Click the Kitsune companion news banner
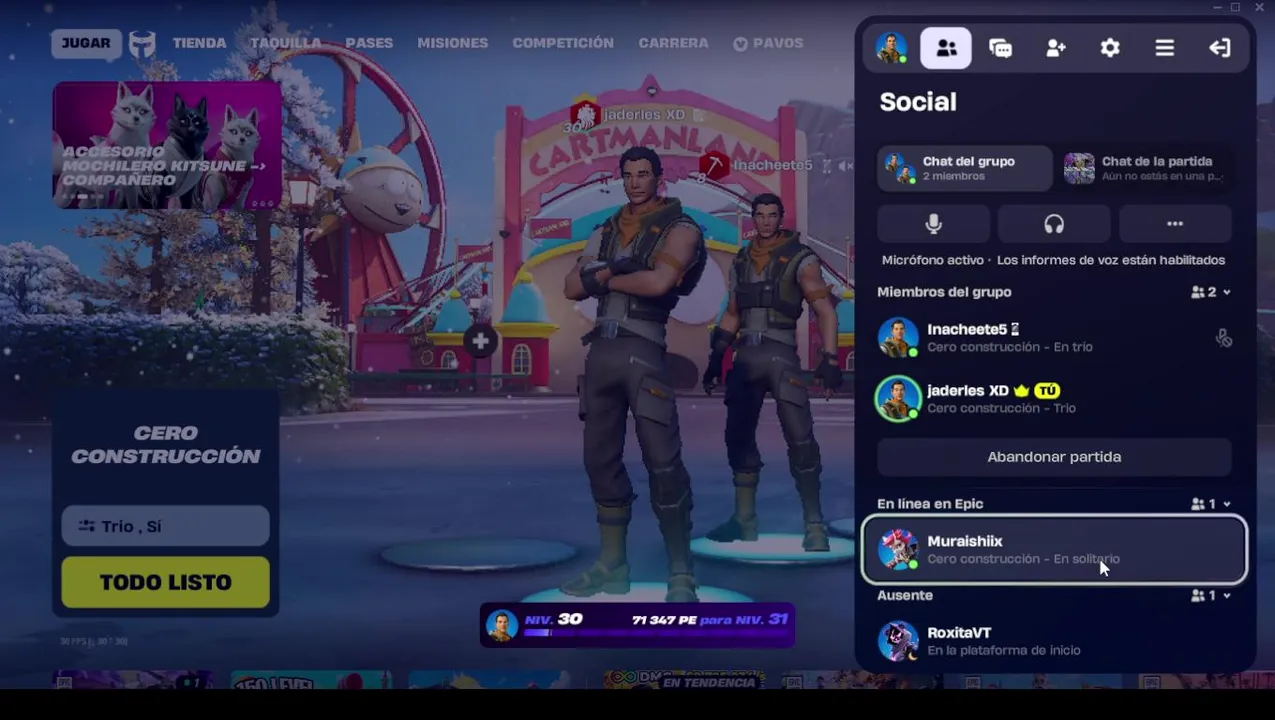The height and width of the screenshot is (720, 1275). (167, 146)
